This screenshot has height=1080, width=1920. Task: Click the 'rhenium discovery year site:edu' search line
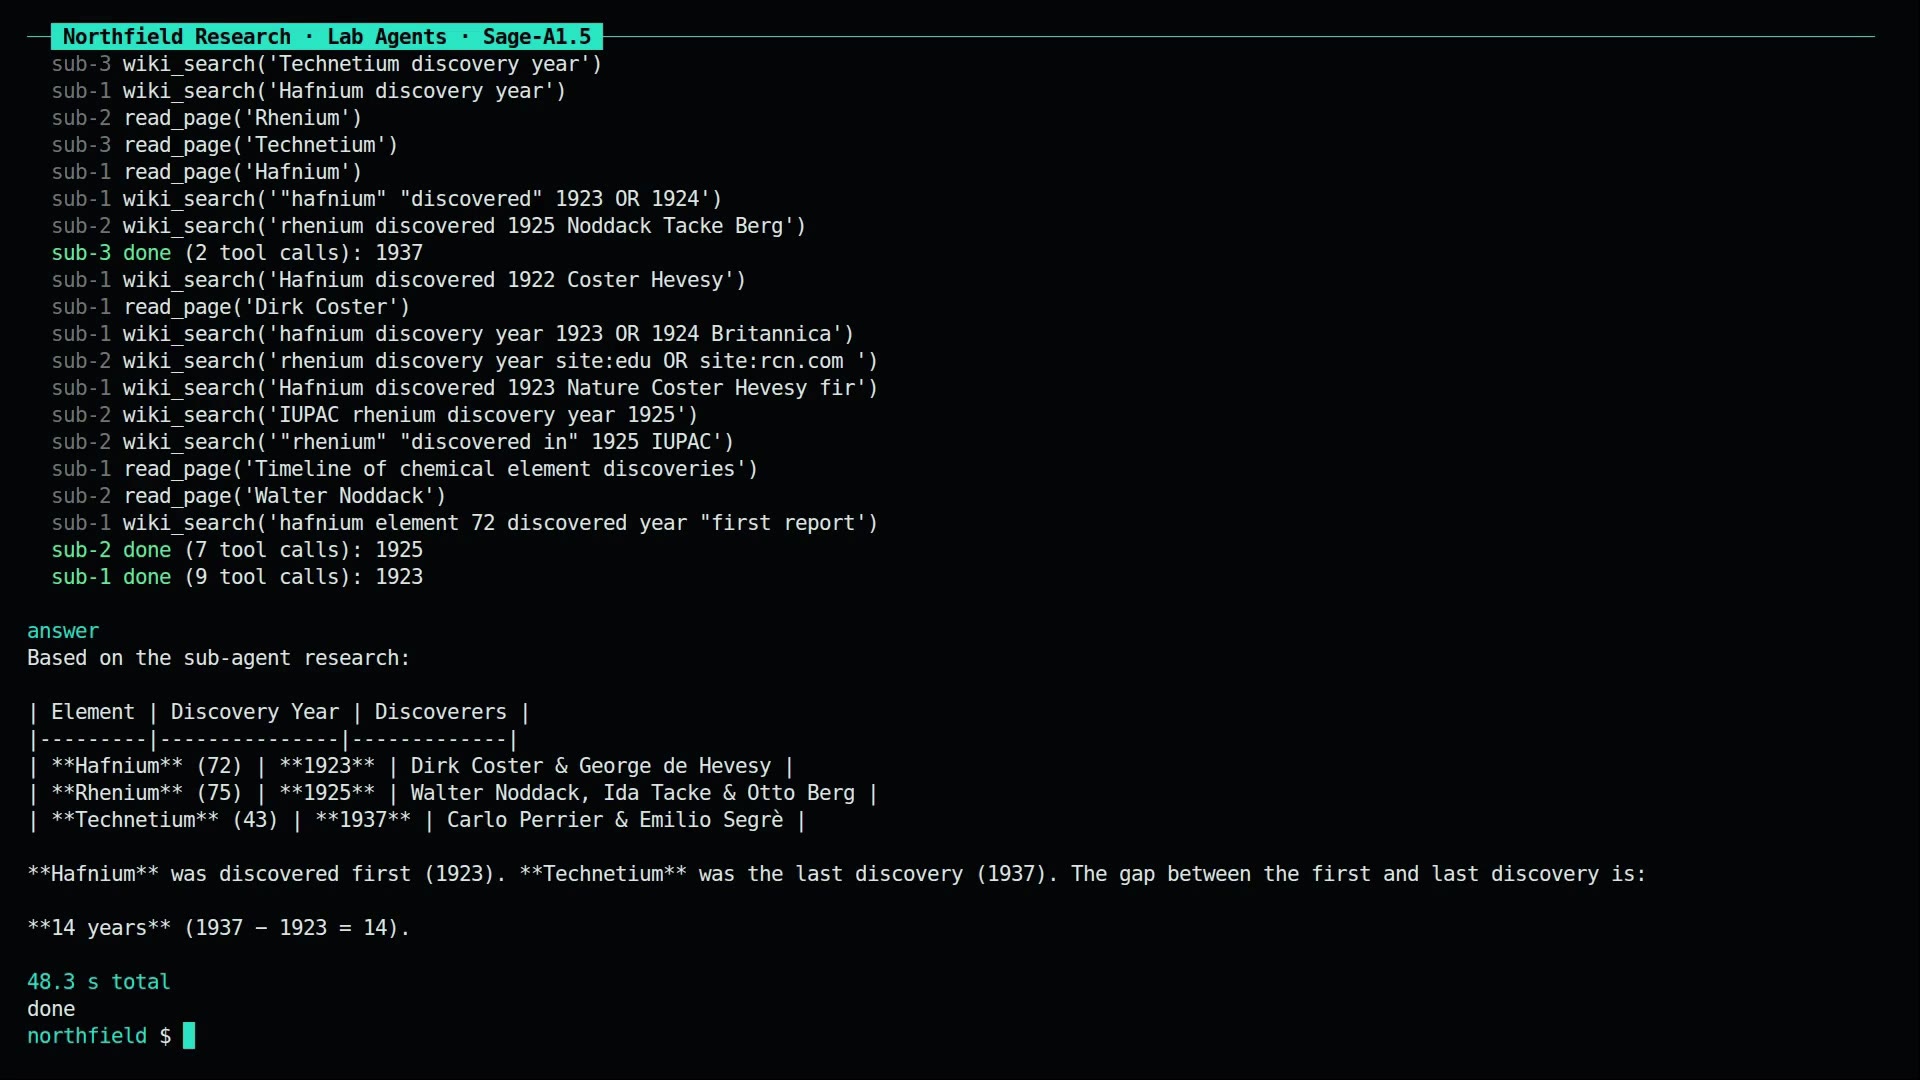point(465,361)
